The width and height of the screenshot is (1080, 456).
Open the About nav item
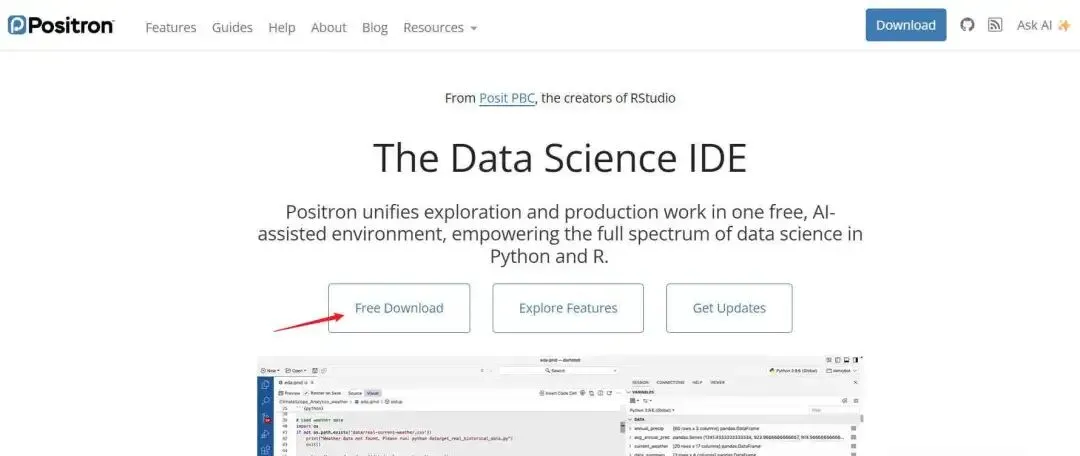pyautogui.click(x=329, y=28)
